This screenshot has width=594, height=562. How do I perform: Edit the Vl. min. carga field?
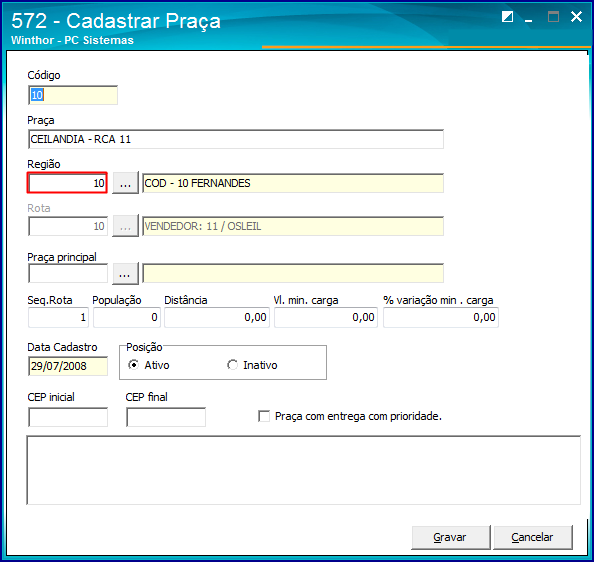326,317
